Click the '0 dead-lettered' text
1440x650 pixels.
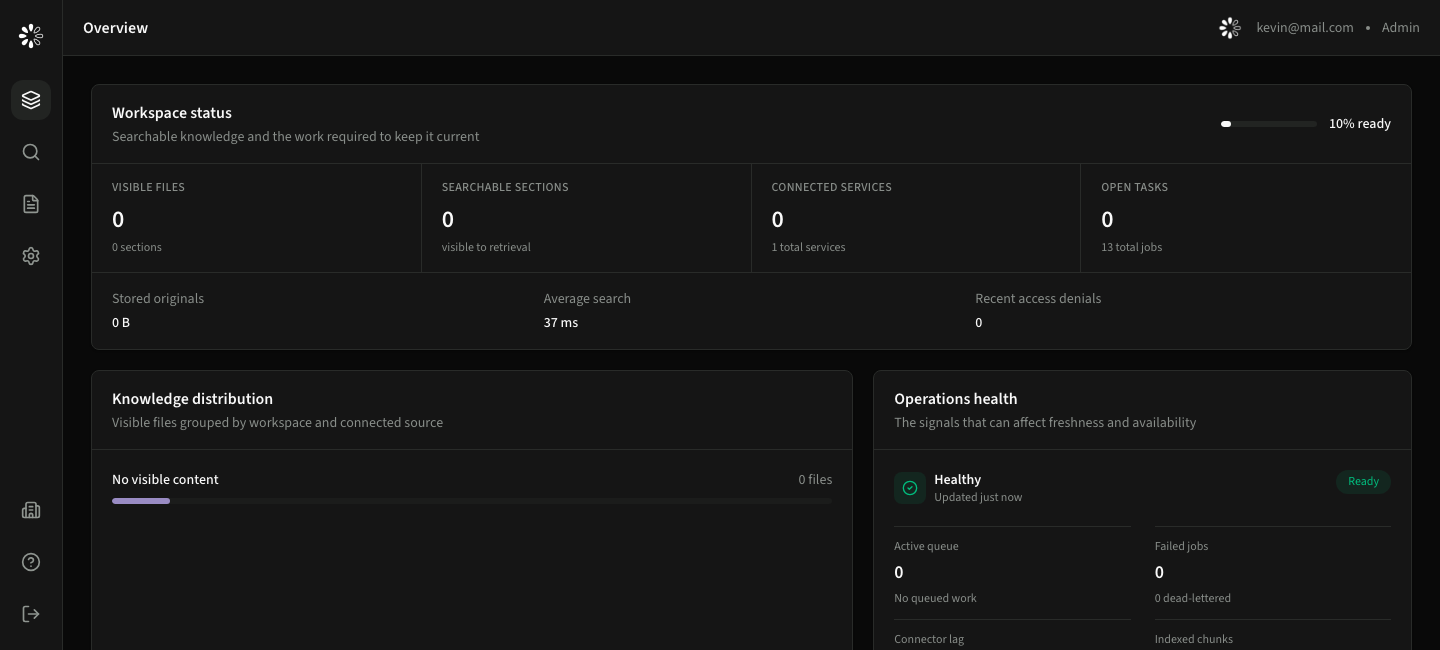pyautogui.click(x=1193, y=598)
